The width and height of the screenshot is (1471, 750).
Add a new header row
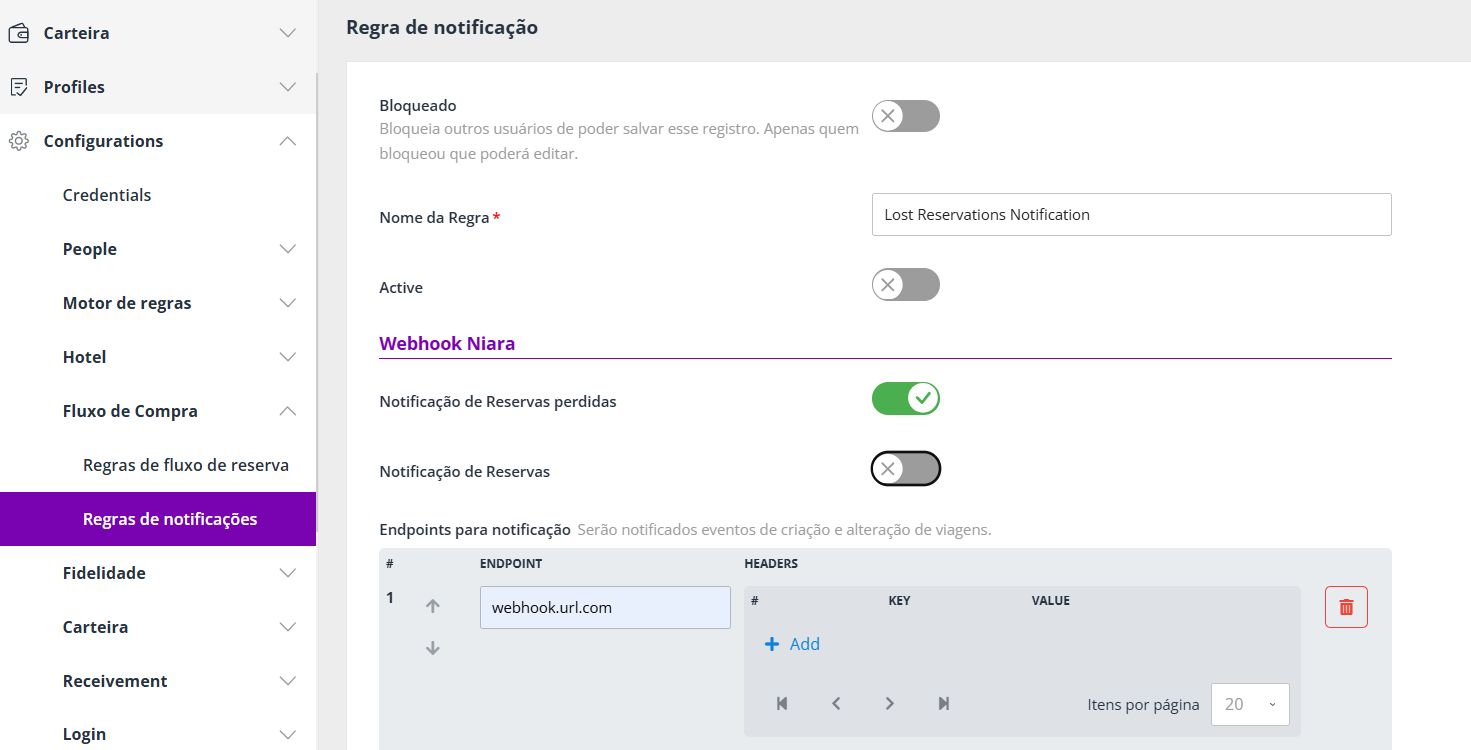pyautogui.click(x=792, y=644)
